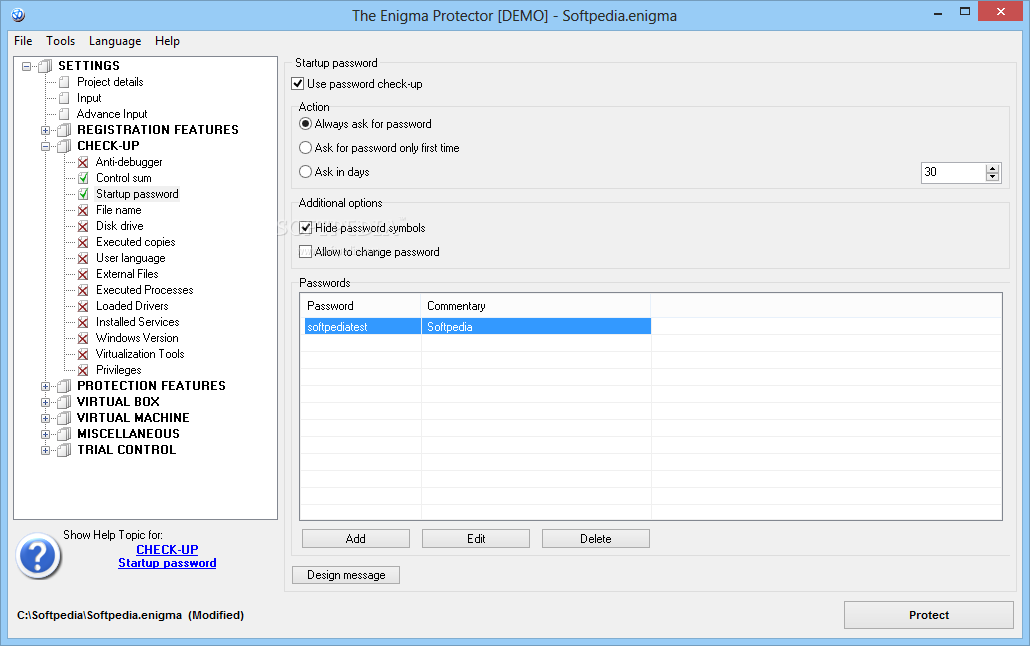Click the TRIAL CONTROL folder icon
Image resolution: width=1030 pixels, height=646 pixels.
point(64,450)
